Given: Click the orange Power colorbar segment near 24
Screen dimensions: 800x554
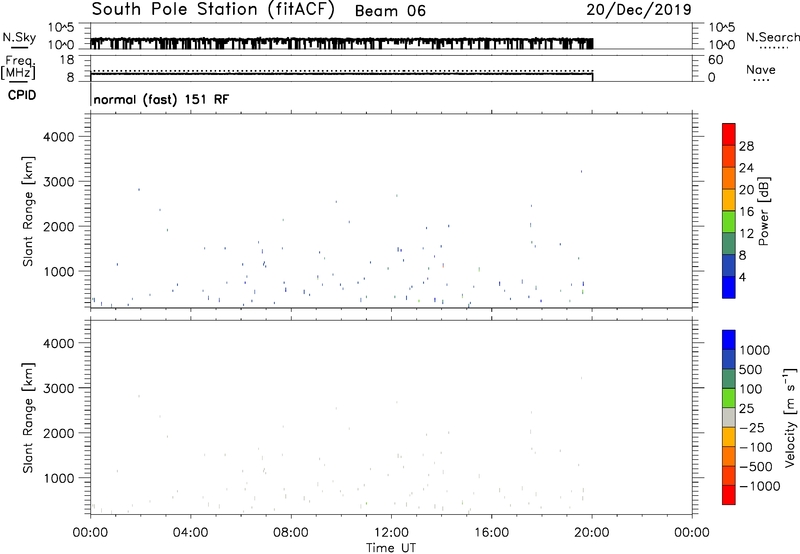Looking at the screenshot, I should coord(729,178).
